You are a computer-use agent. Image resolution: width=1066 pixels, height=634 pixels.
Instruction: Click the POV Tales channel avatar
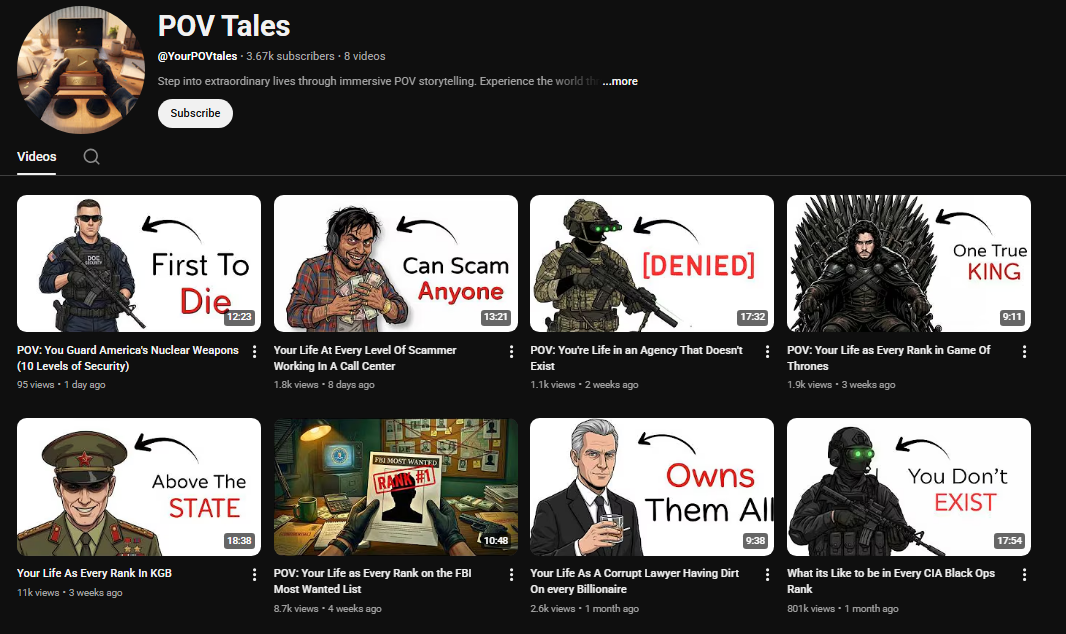point(80,69)
